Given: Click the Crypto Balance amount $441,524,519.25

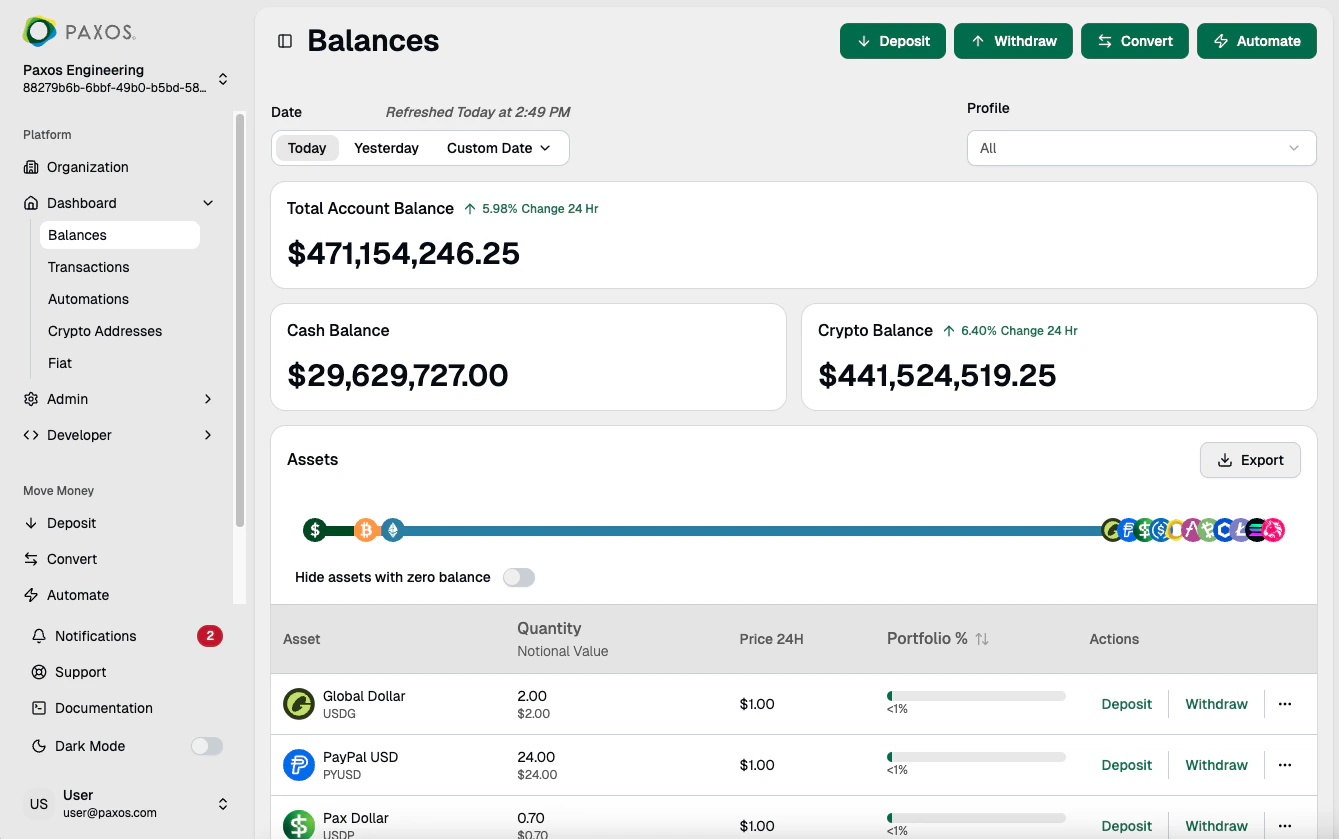Looking at the screenshot, I should [x=937, y=375].
